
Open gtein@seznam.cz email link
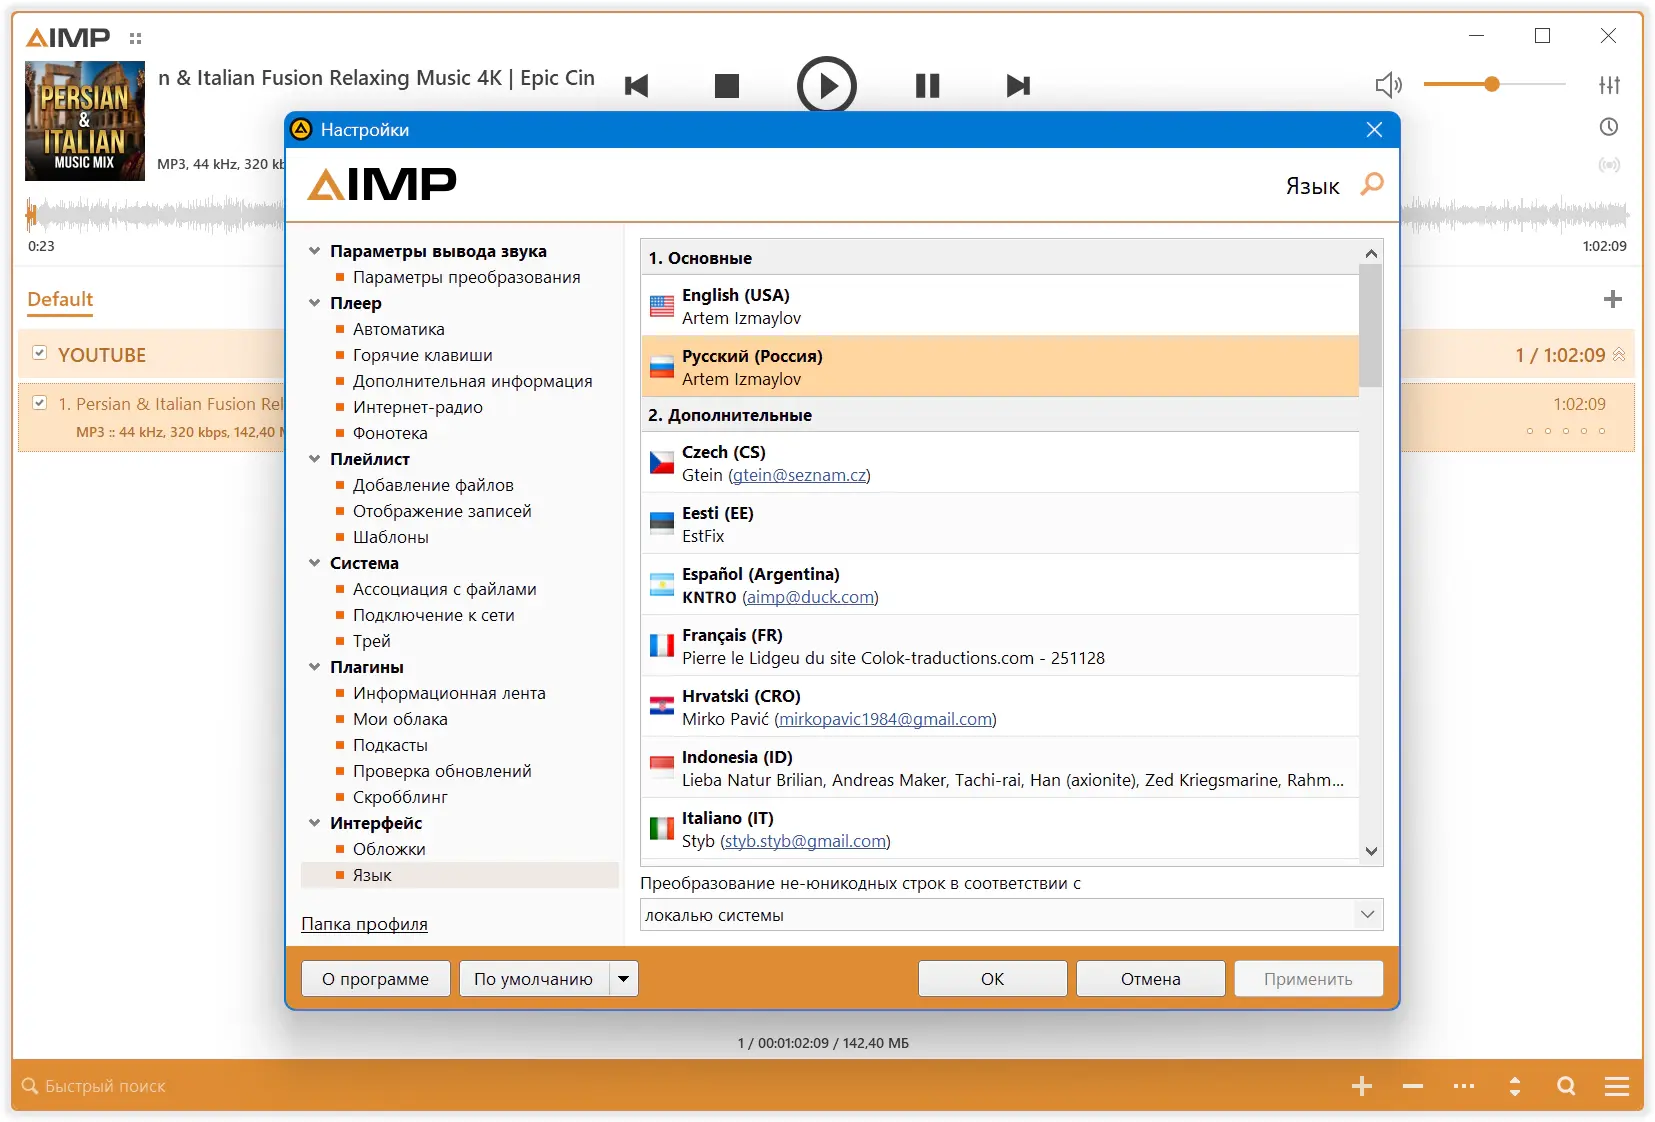point(800,475)
